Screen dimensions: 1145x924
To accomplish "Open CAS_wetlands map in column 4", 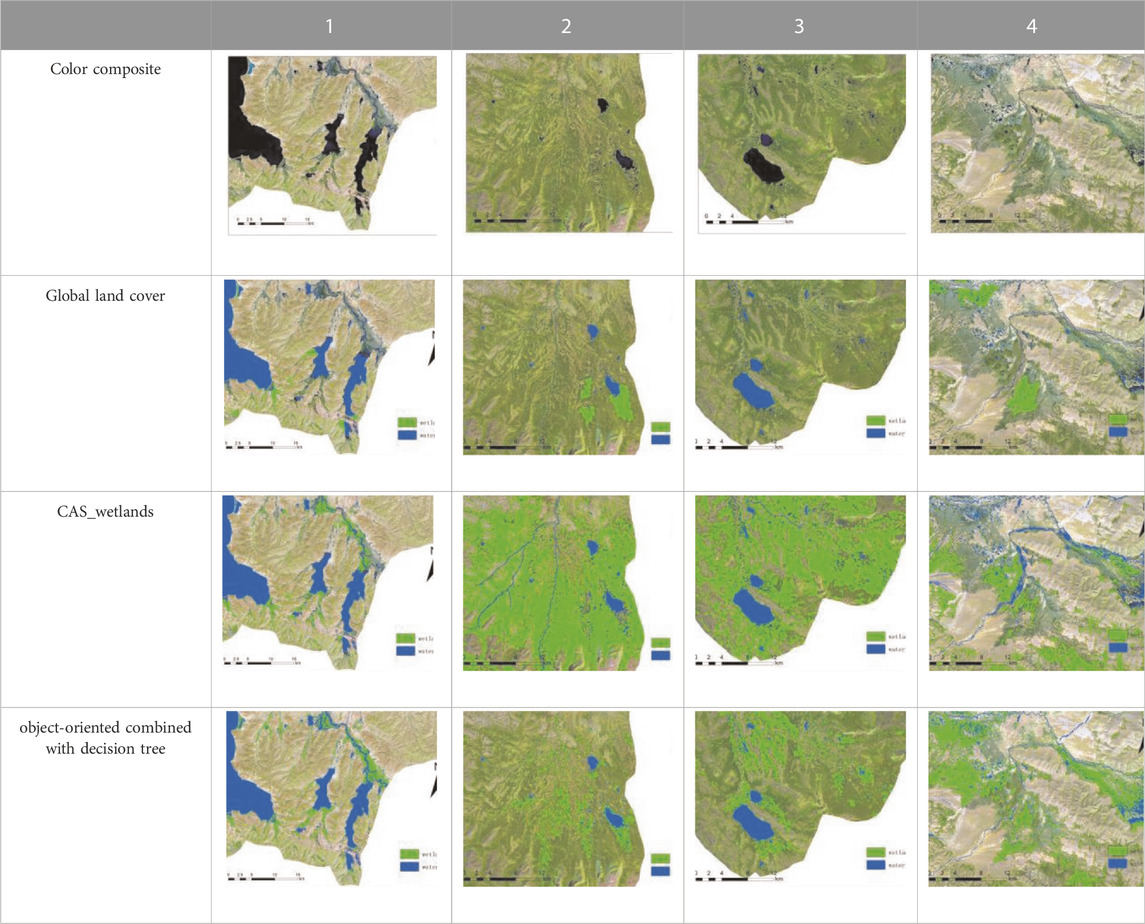I will point(1037,583).
